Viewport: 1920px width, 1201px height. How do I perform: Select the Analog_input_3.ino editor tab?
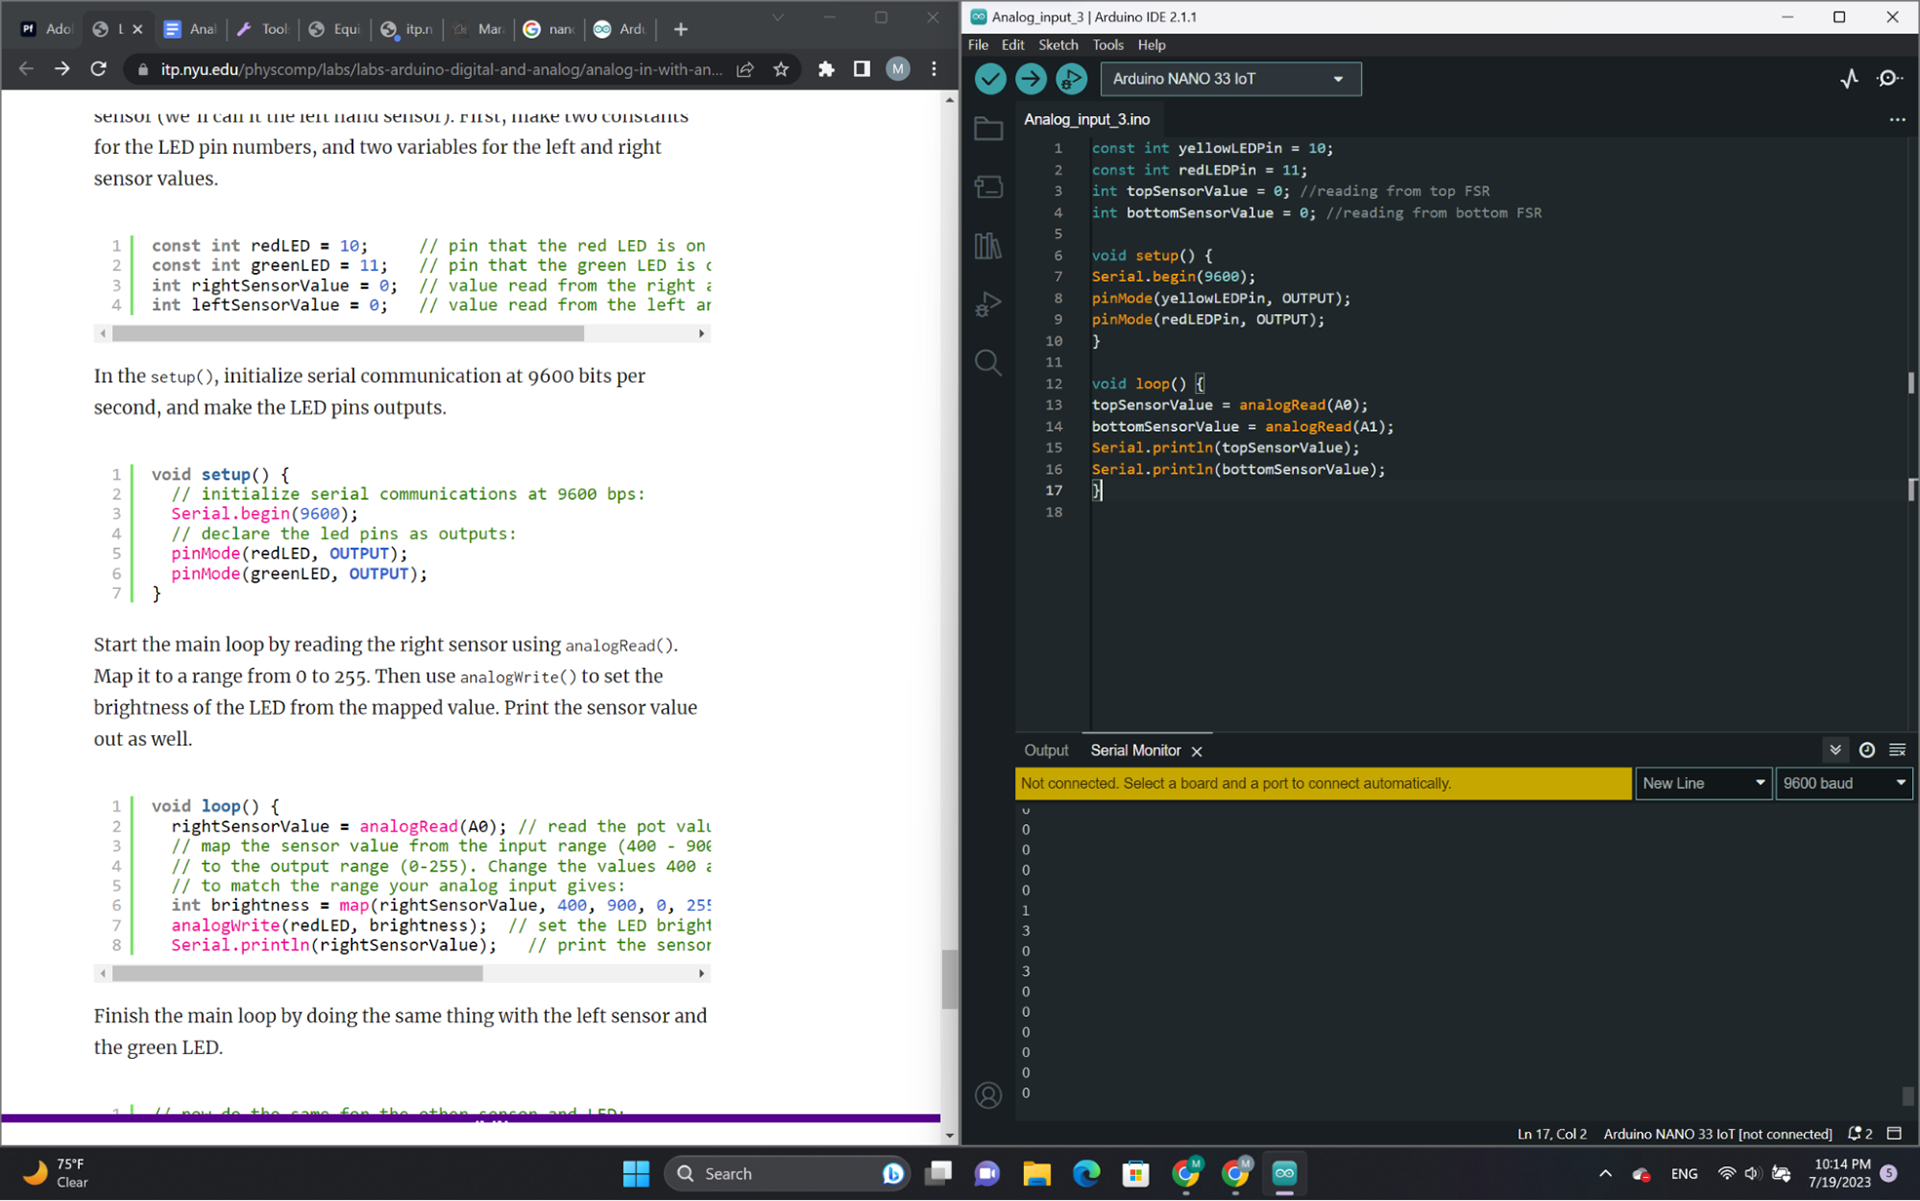coord(1087,119)
